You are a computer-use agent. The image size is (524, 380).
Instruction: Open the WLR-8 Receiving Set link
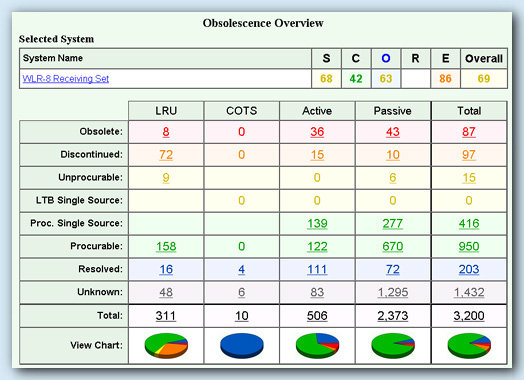[x=66, y=79]
